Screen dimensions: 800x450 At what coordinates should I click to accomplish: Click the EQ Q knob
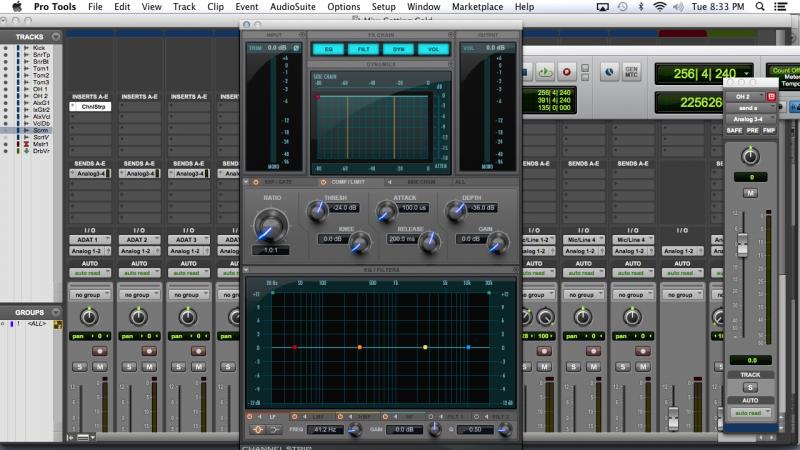point(505,430)
